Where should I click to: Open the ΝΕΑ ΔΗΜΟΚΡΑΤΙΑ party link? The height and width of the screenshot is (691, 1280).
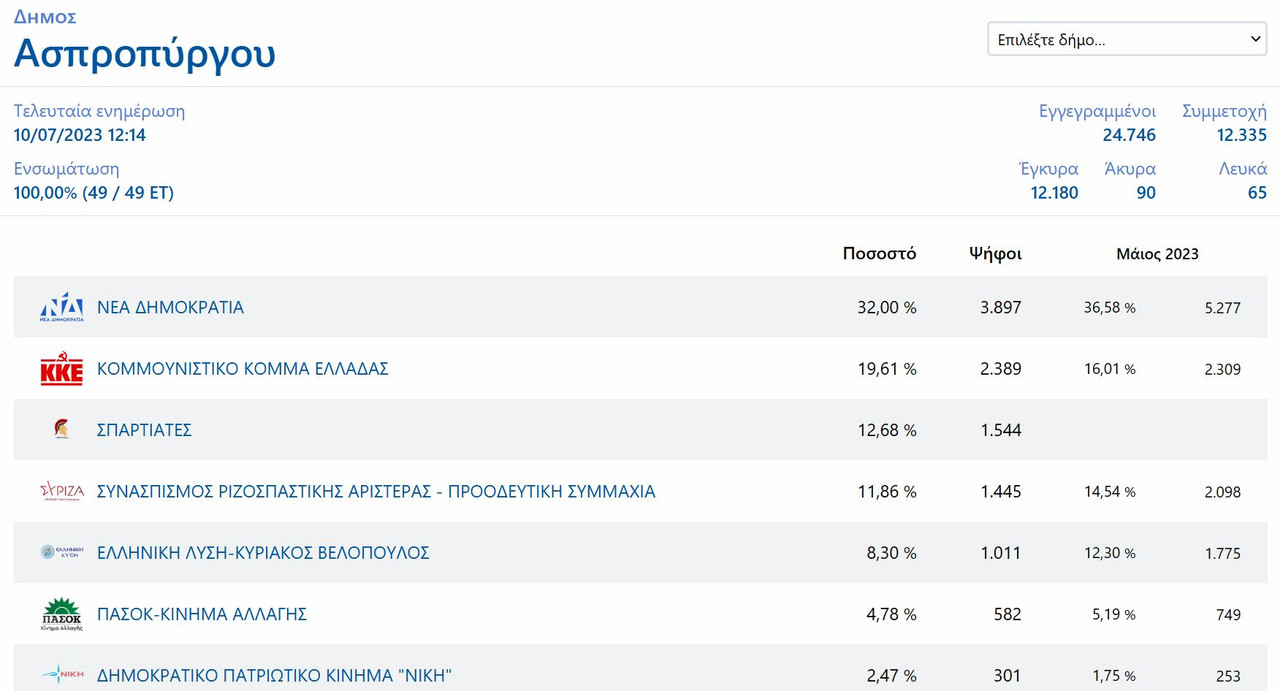pos(170,308)
